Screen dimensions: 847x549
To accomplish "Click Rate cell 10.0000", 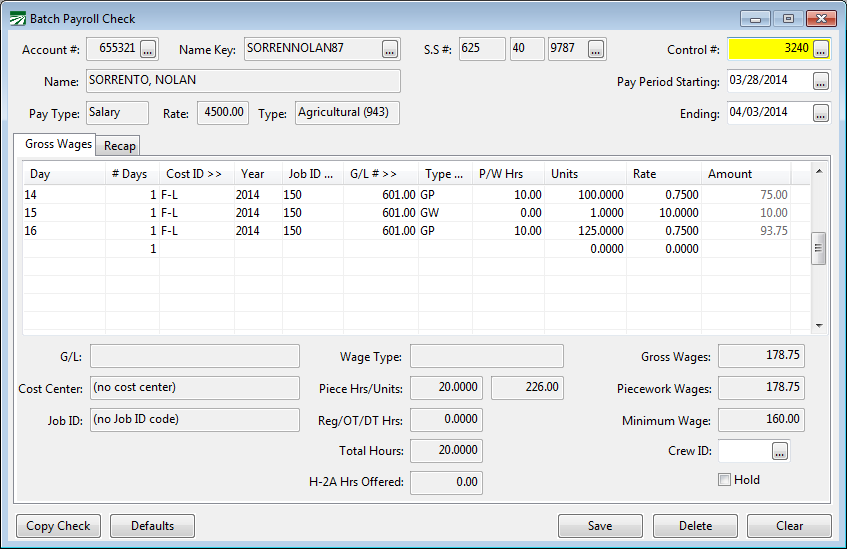I will click(x=664, y=213).
